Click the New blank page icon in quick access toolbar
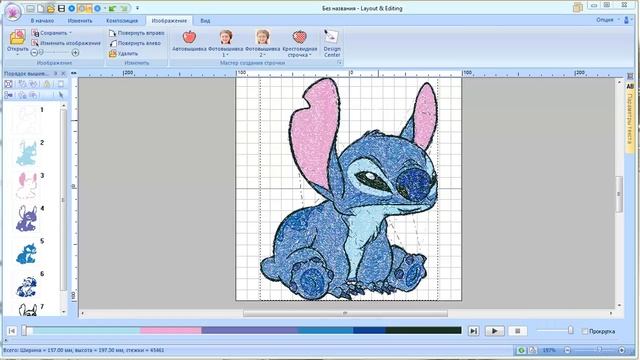This screenshot has width=640, height=360. pyautogui.click(x=41, y=8)
